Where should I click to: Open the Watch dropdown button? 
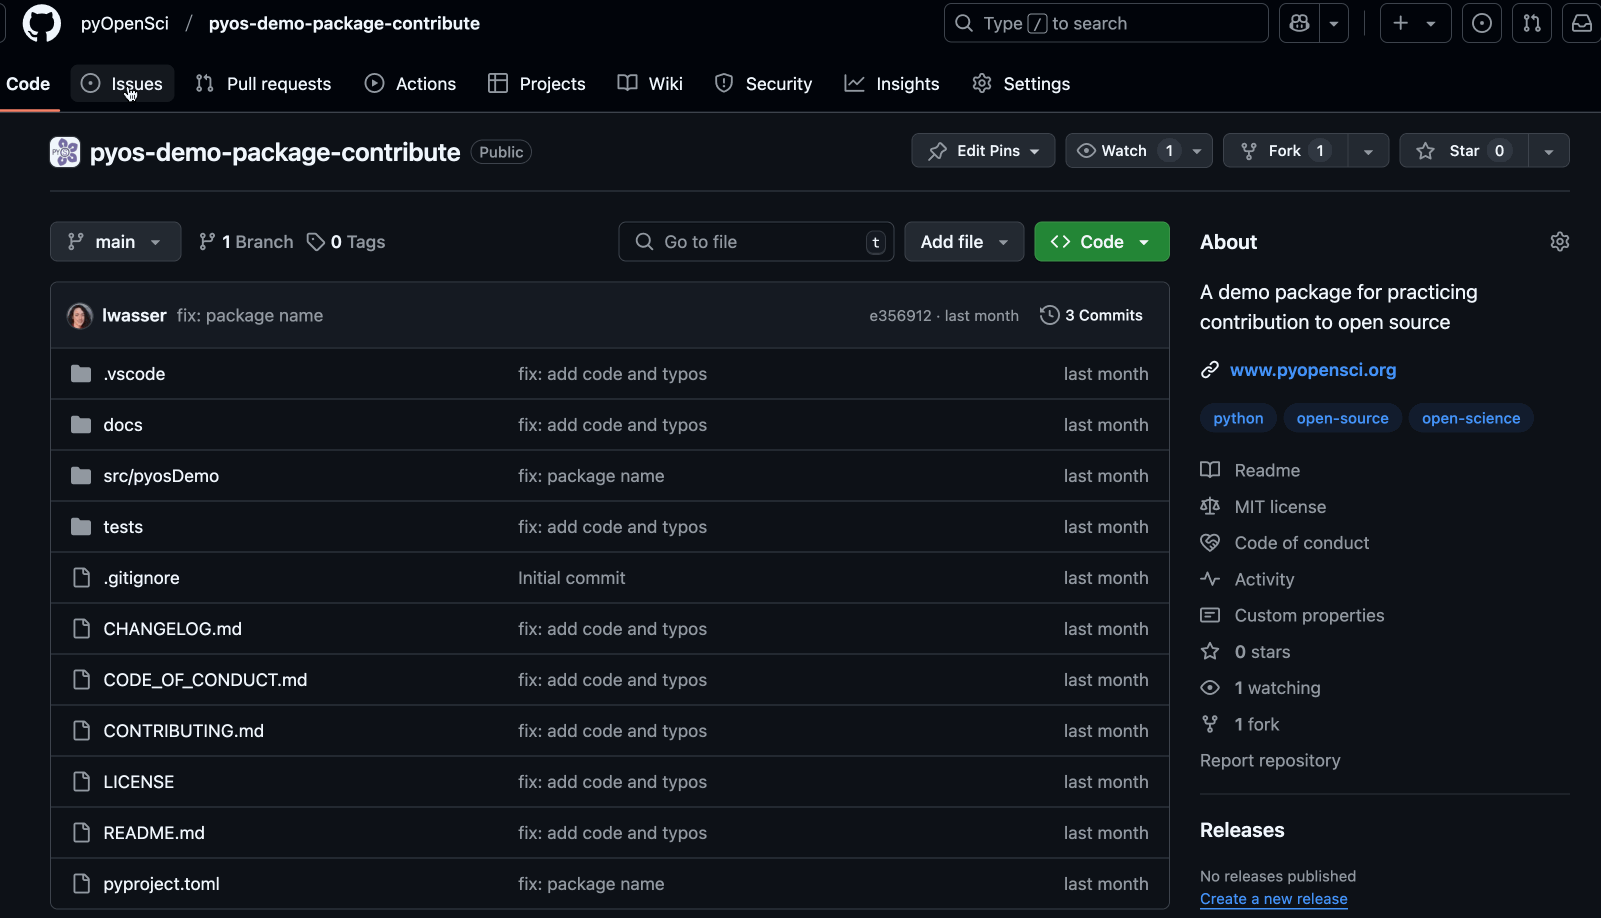click(x=1139, y=151)
